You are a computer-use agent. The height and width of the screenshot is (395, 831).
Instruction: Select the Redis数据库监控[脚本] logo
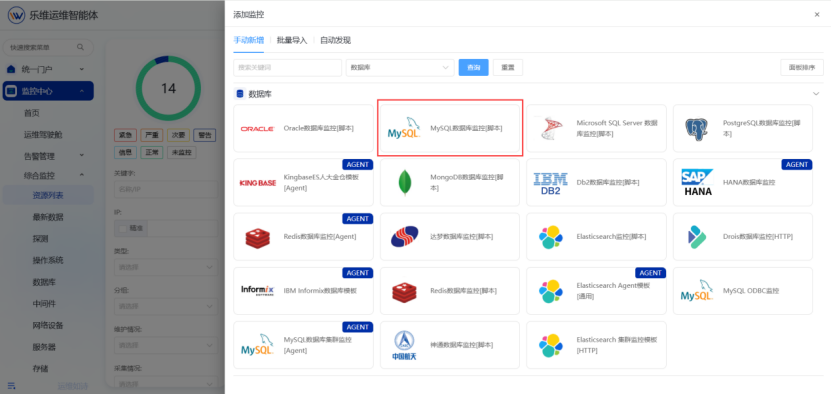click(x=404, y=292)
